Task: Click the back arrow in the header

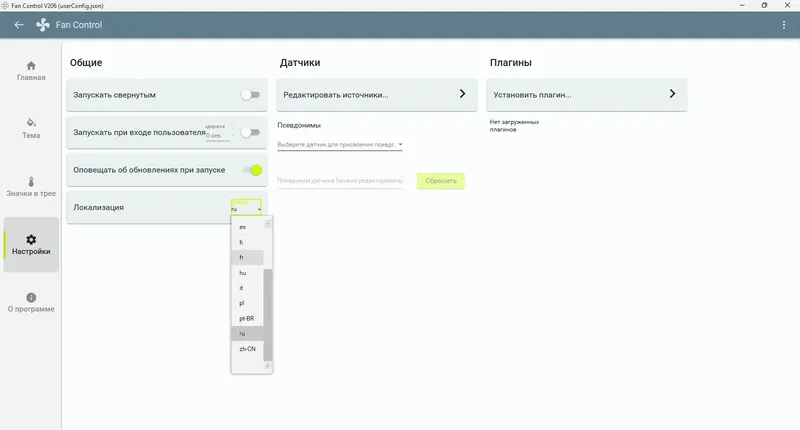Action: coord(19,25)
